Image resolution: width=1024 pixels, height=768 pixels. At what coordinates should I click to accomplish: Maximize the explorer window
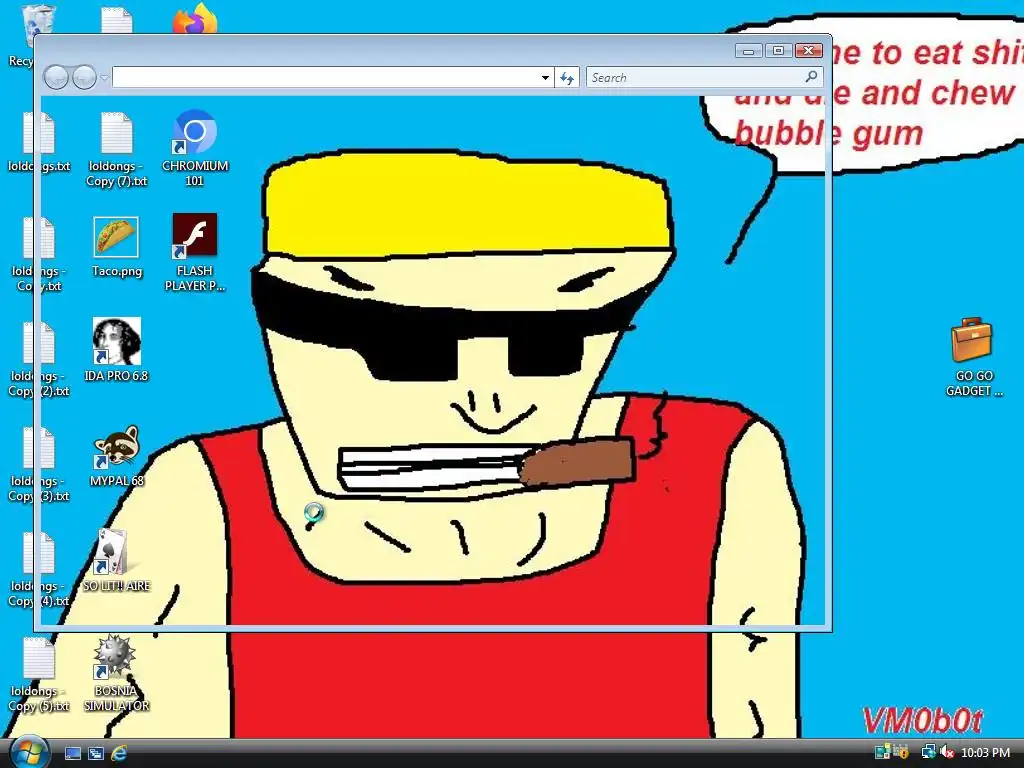pos(778,51)
